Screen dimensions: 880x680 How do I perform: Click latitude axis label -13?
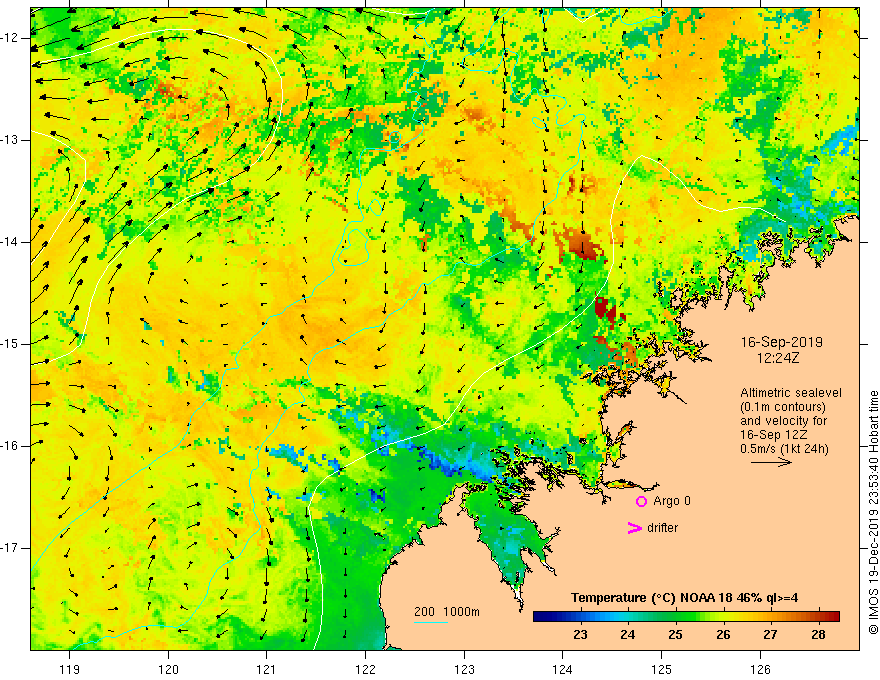[11, 140]
